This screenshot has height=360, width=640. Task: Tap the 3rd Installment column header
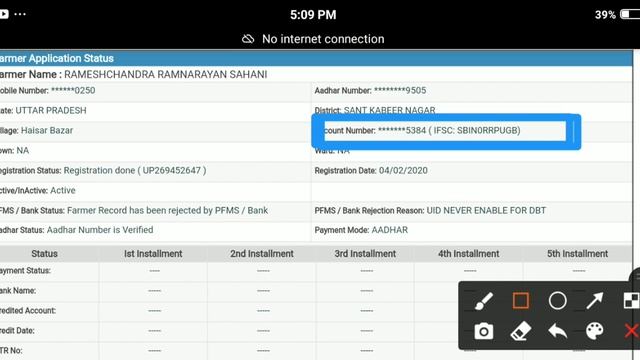coord(365,254)
